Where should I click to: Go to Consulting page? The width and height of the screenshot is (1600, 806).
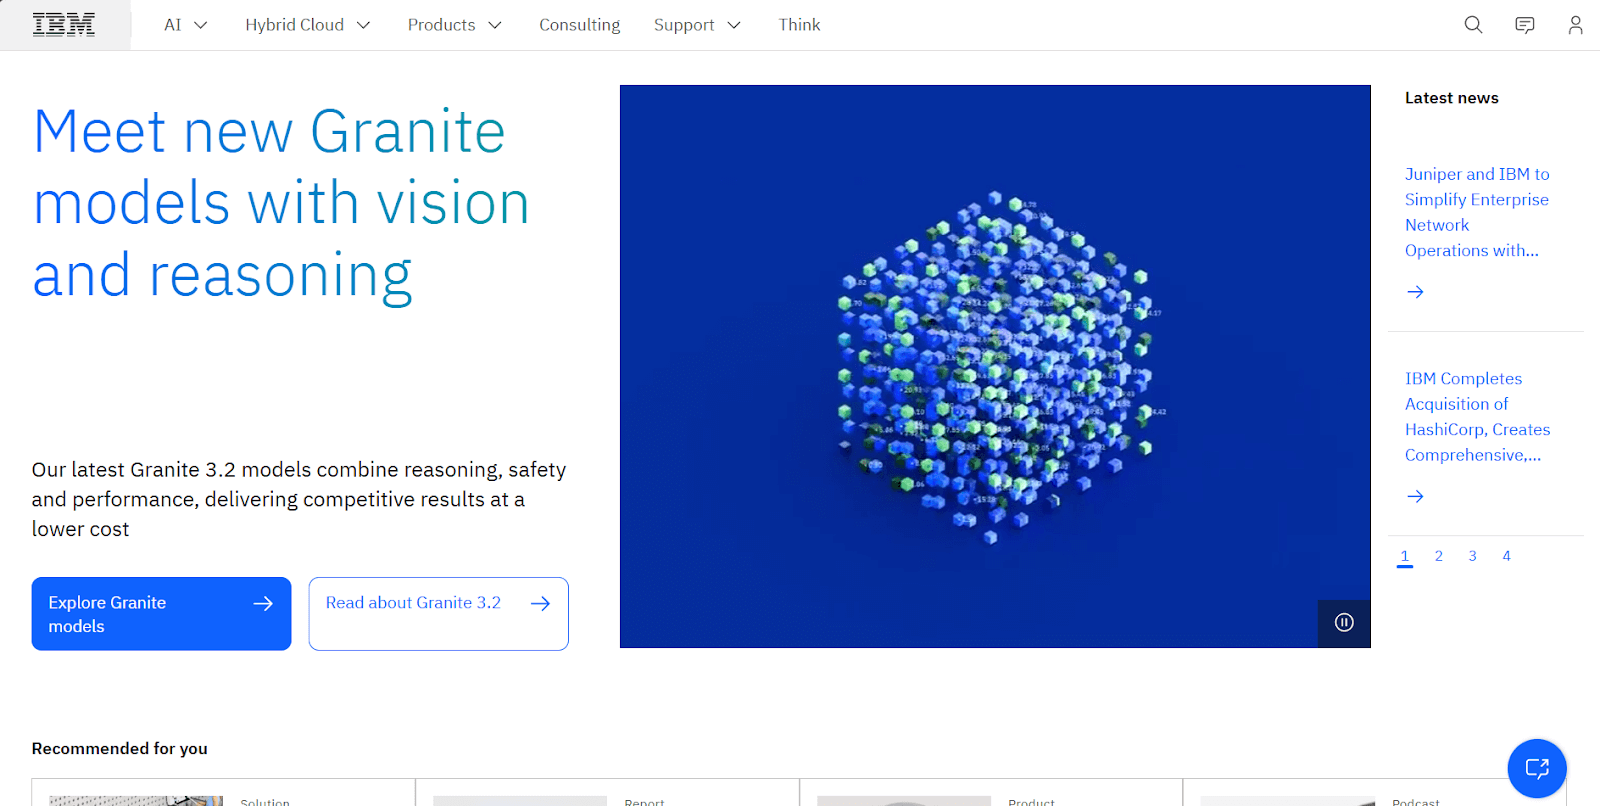click(x=579, y=25)
